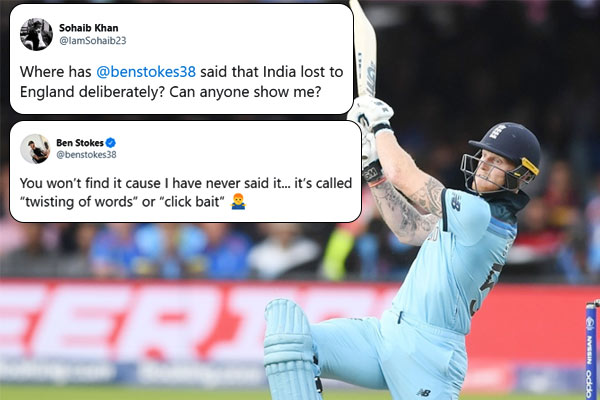
Task: Click the New Balance logo on trousers
Action: click(424, 392)
